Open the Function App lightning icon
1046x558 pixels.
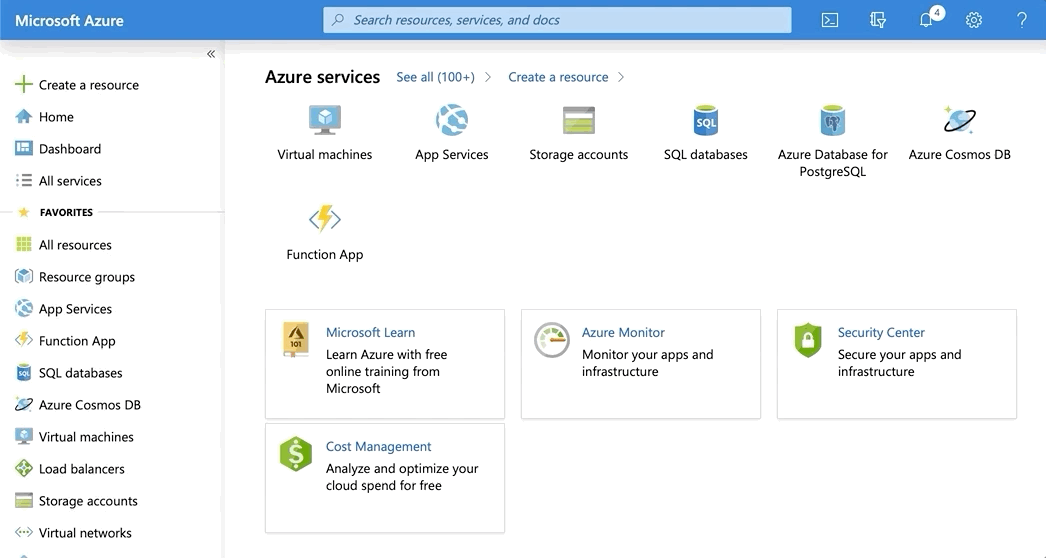point(325,220)
